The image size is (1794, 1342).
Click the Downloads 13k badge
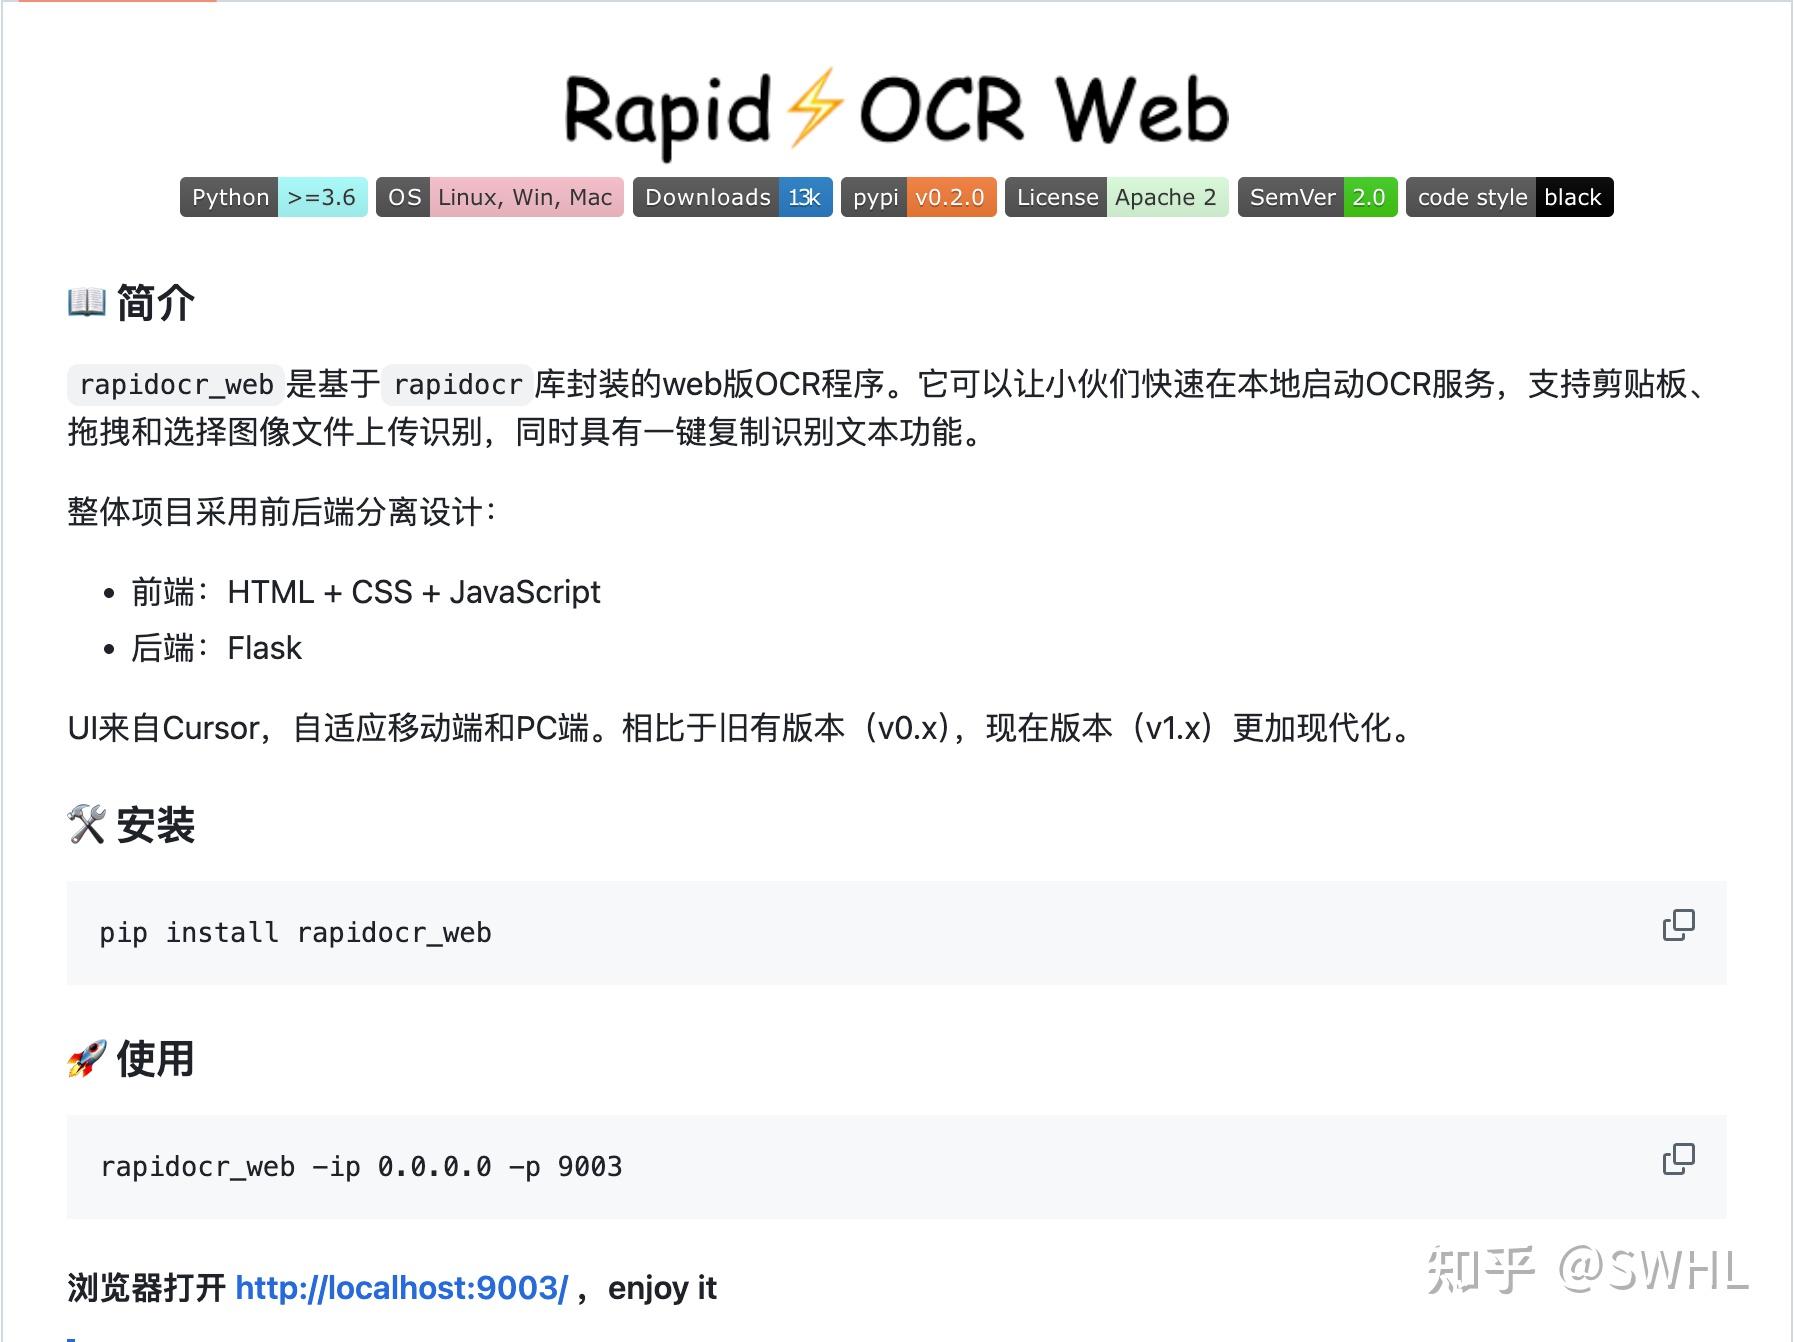[733, 197]
